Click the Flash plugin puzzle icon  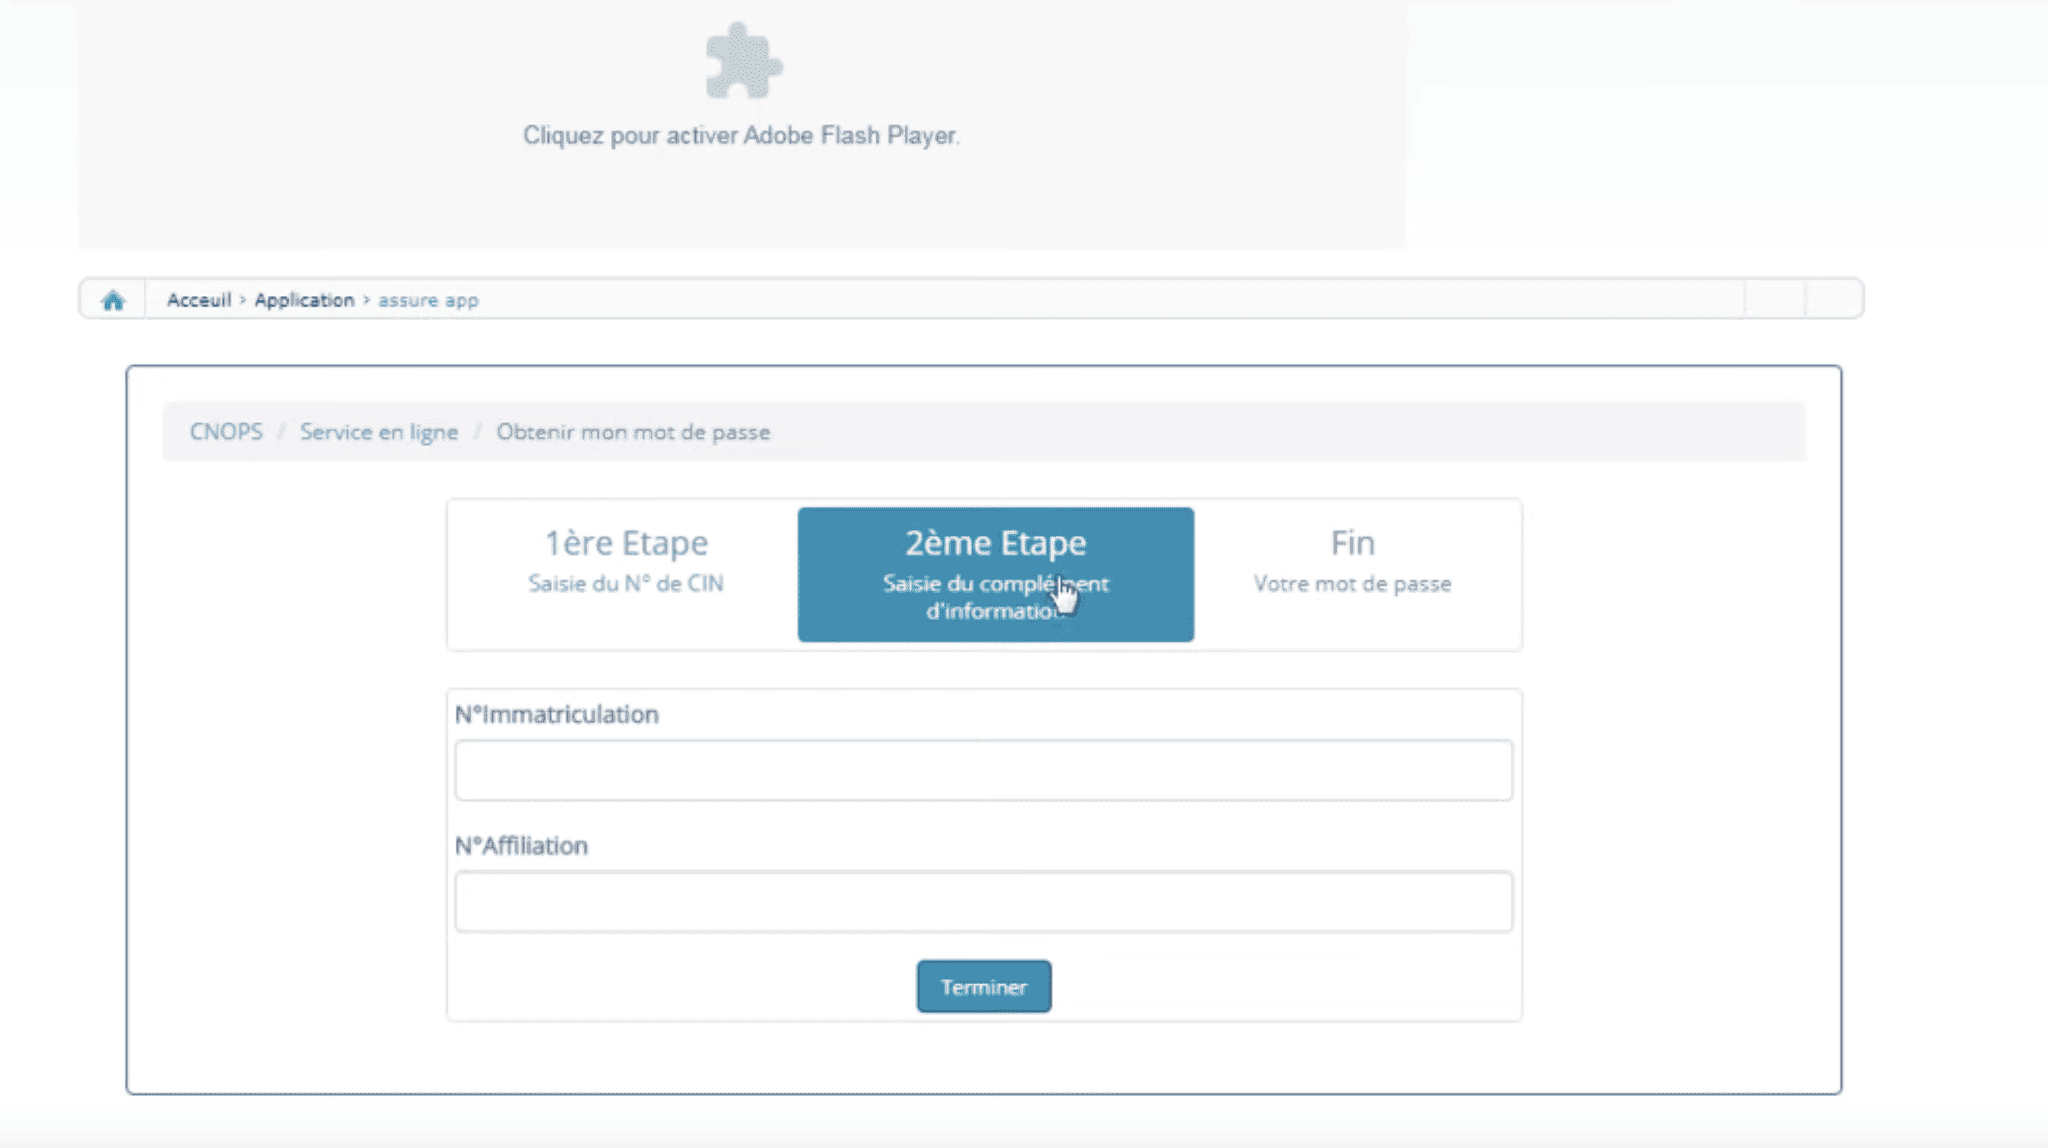pyautogui.click(x=742, y=62)
